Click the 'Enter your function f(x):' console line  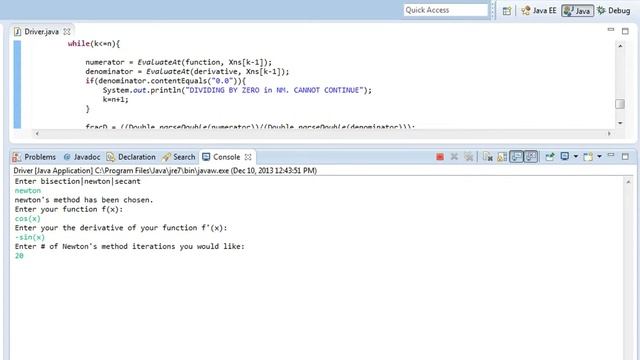point(69,209)
